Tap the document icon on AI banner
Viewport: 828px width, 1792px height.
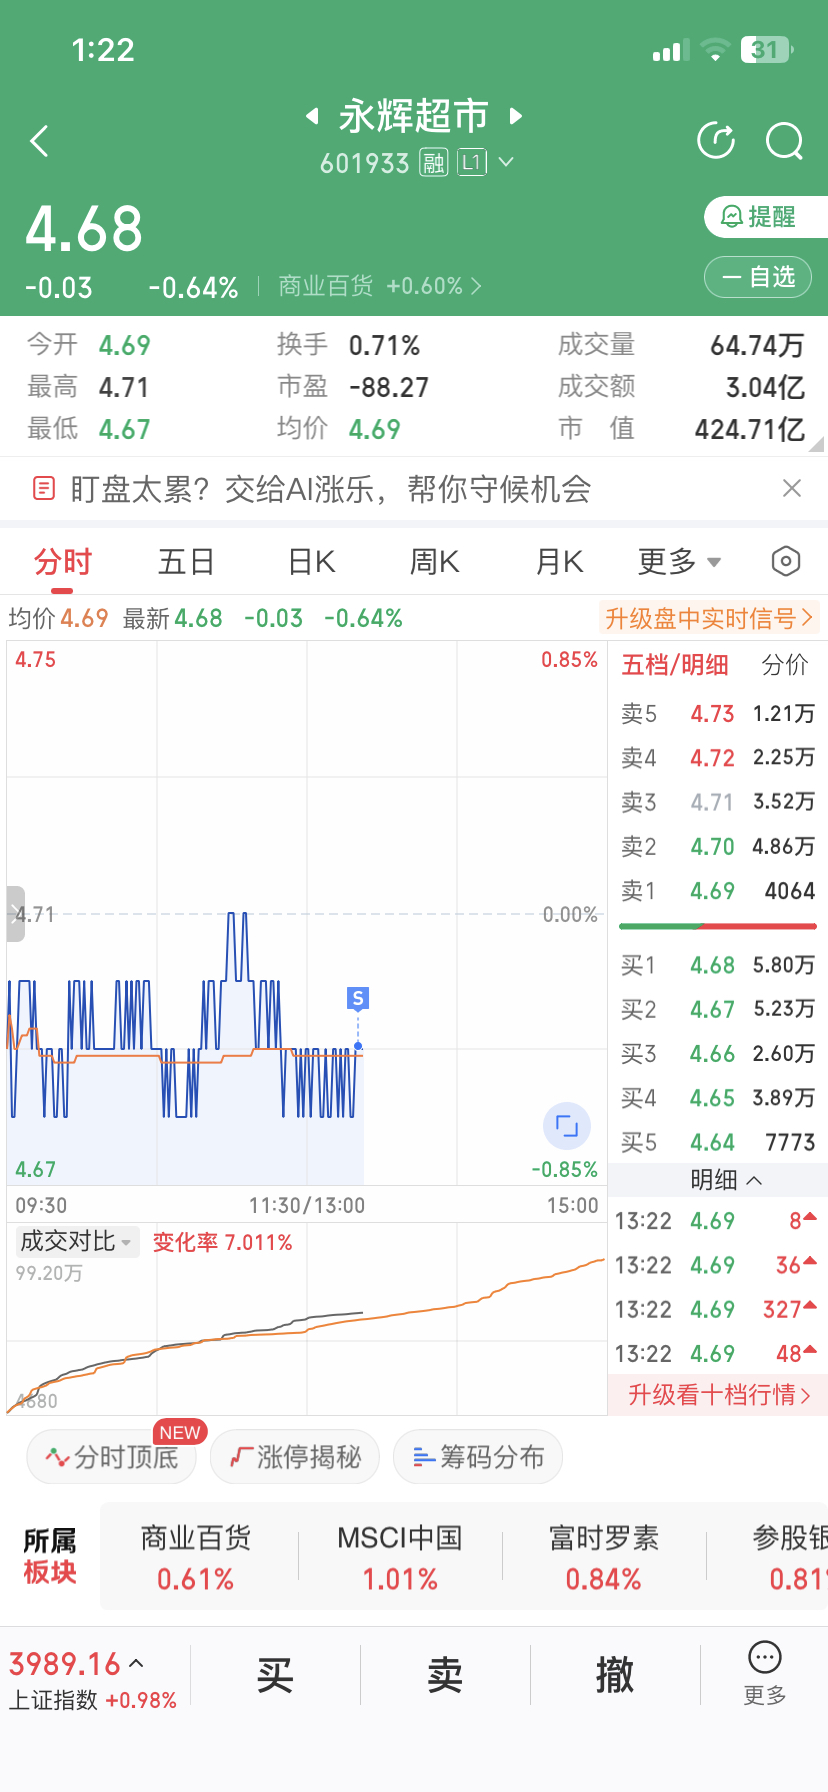tap(44, 489)
